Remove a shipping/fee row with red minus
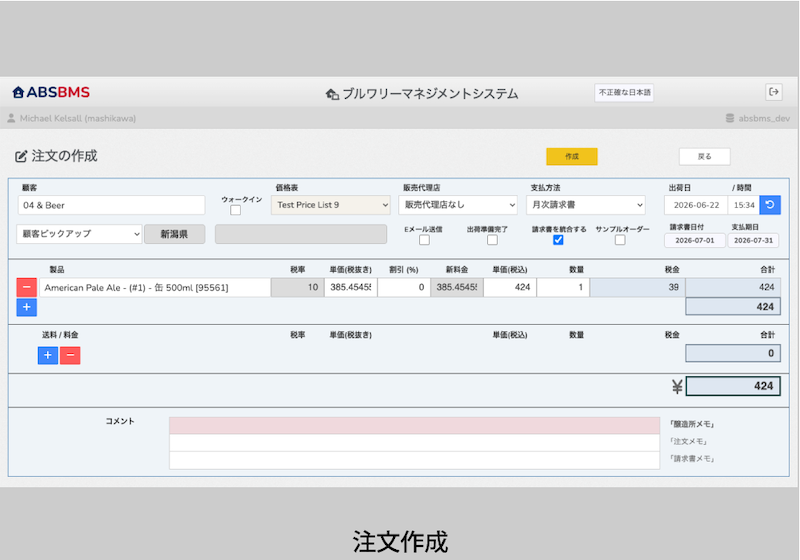The height and width of the screenshot is (560, 800). (x=70, y=355)
